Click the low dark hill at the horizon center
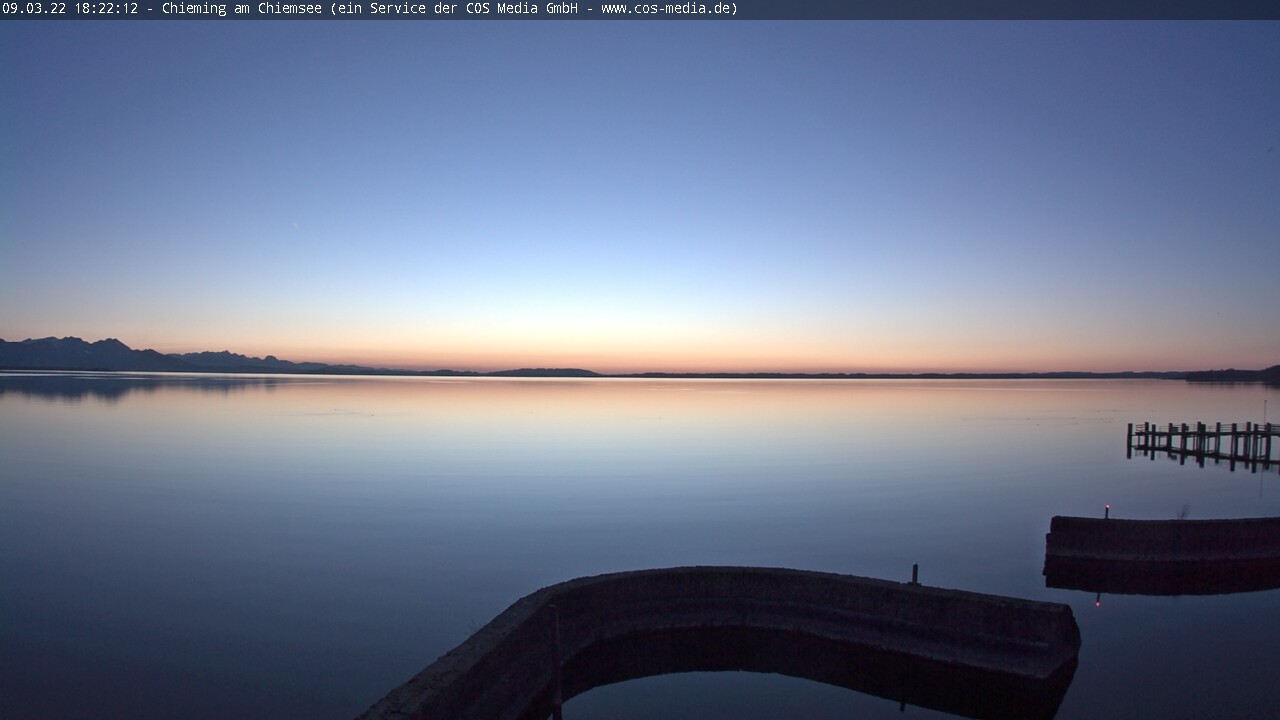 click(x=545, y=372)
